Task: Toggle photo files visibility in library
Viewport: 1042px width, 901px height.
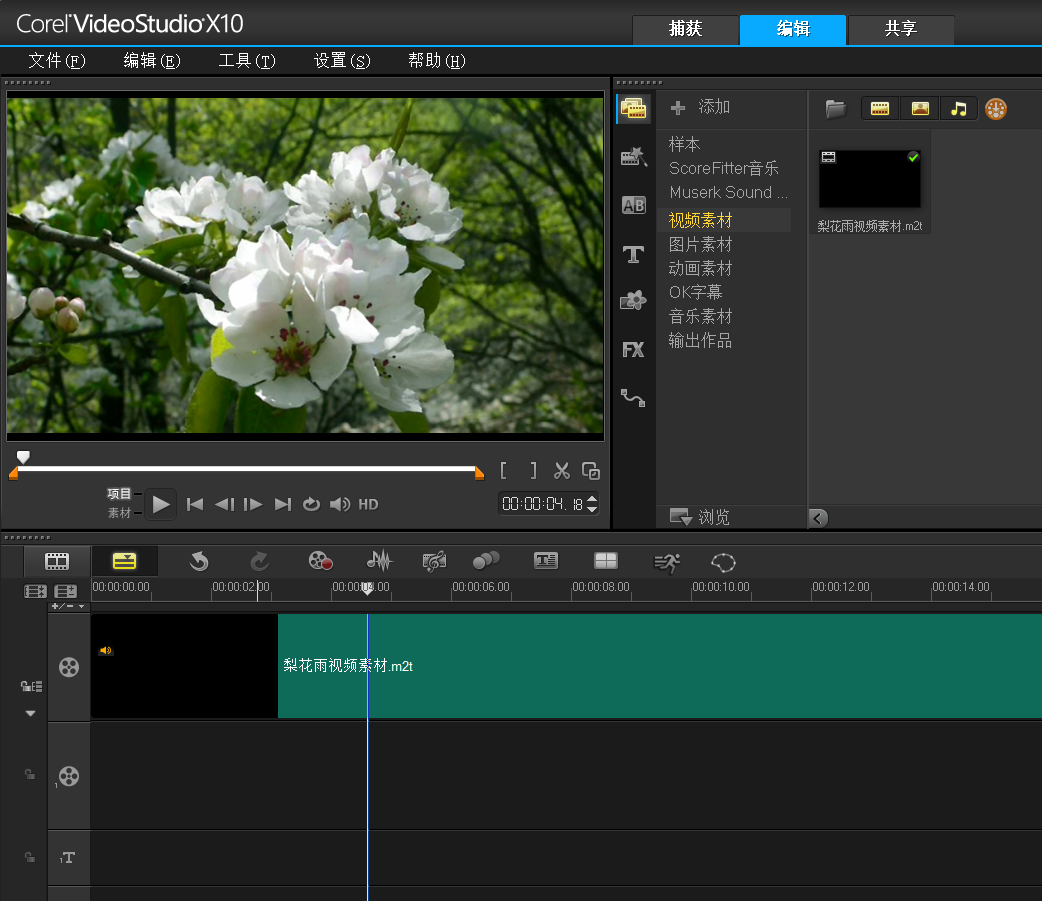Action: tap(920, 109)
